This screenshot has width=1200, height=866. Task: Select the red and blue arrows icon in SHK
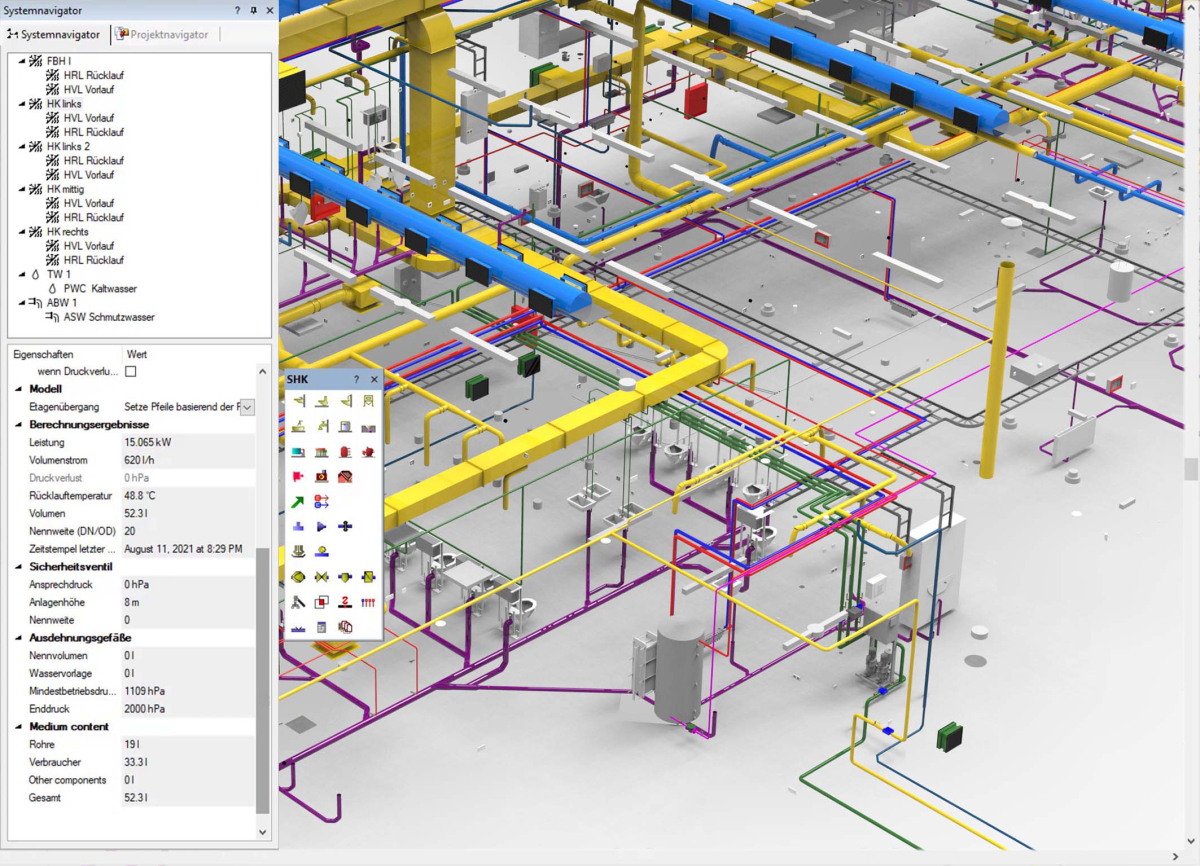click(x=321, y=502)
